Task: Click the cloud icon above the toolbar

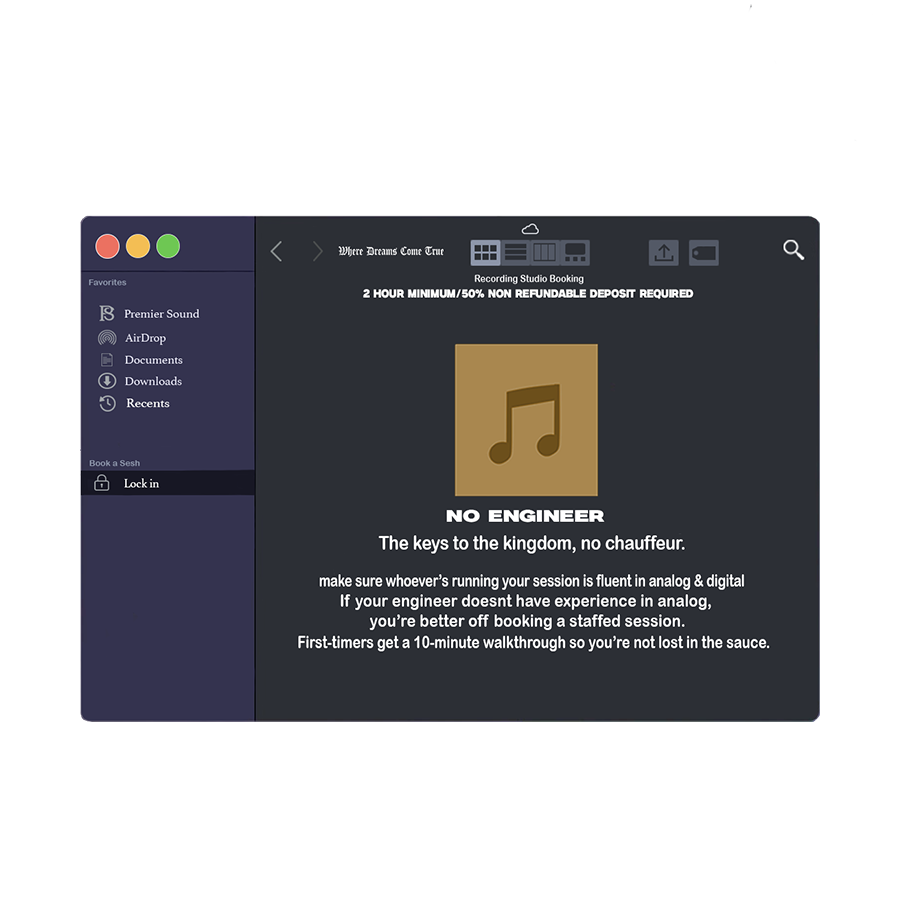Action: coord(530,229)
